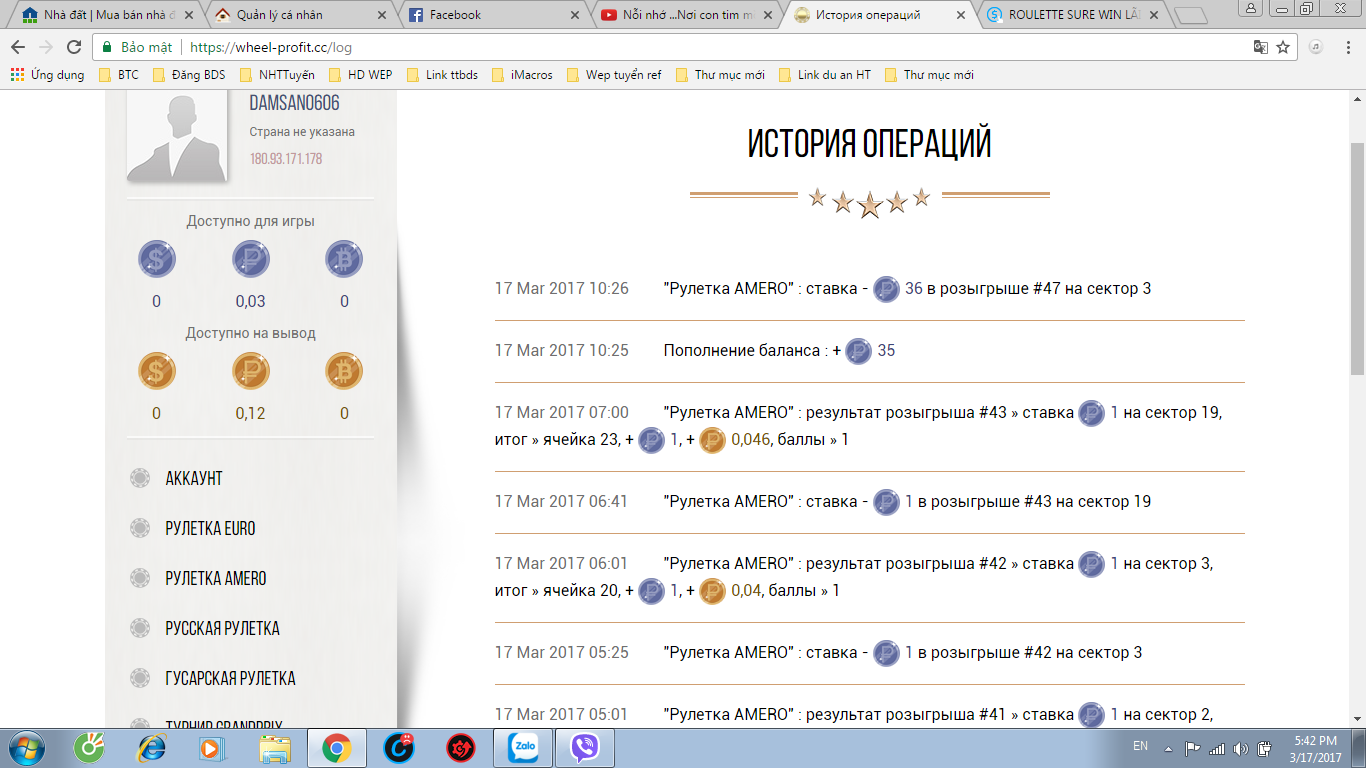This screenshot has height=768, width=1366.
Task: Open Русская рулетка
Action: coord(222,628)
